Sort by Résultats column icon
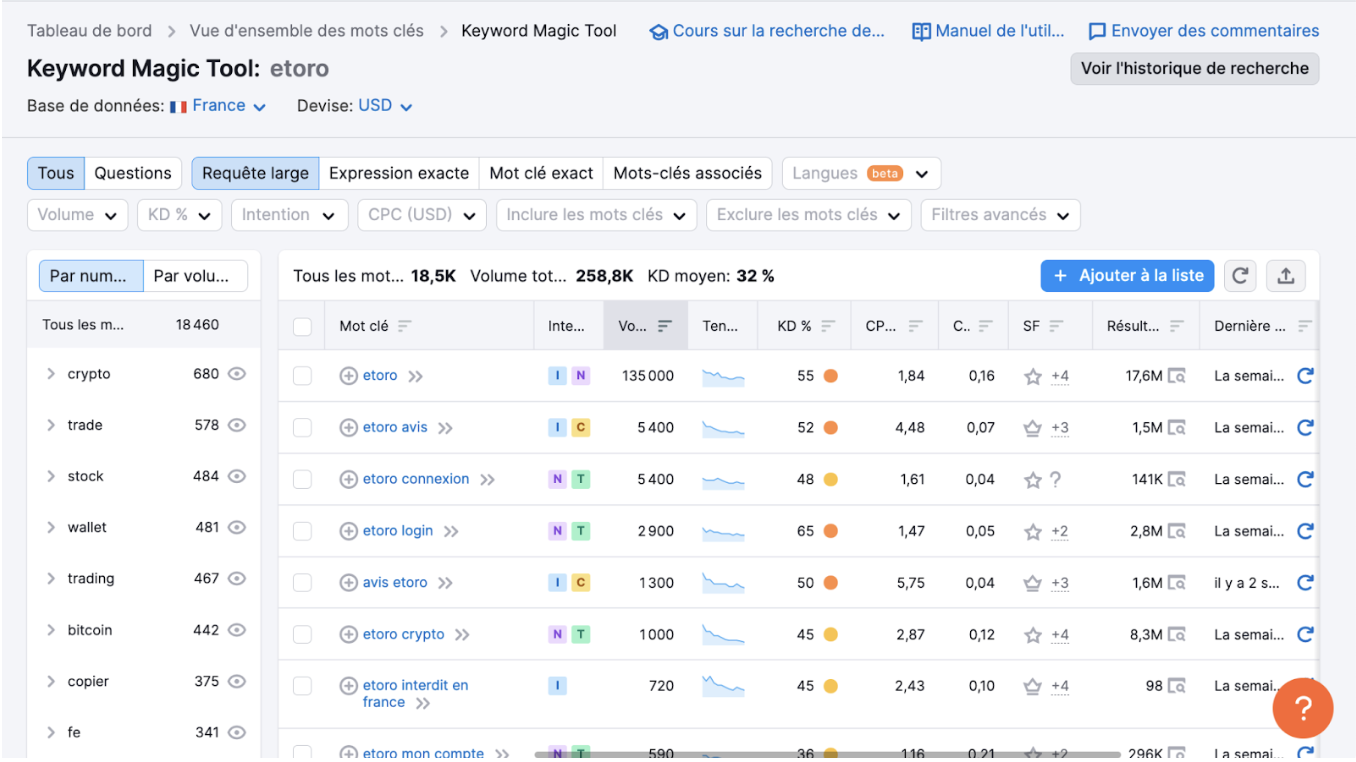1356x762 pixels. click(1176, 326)
